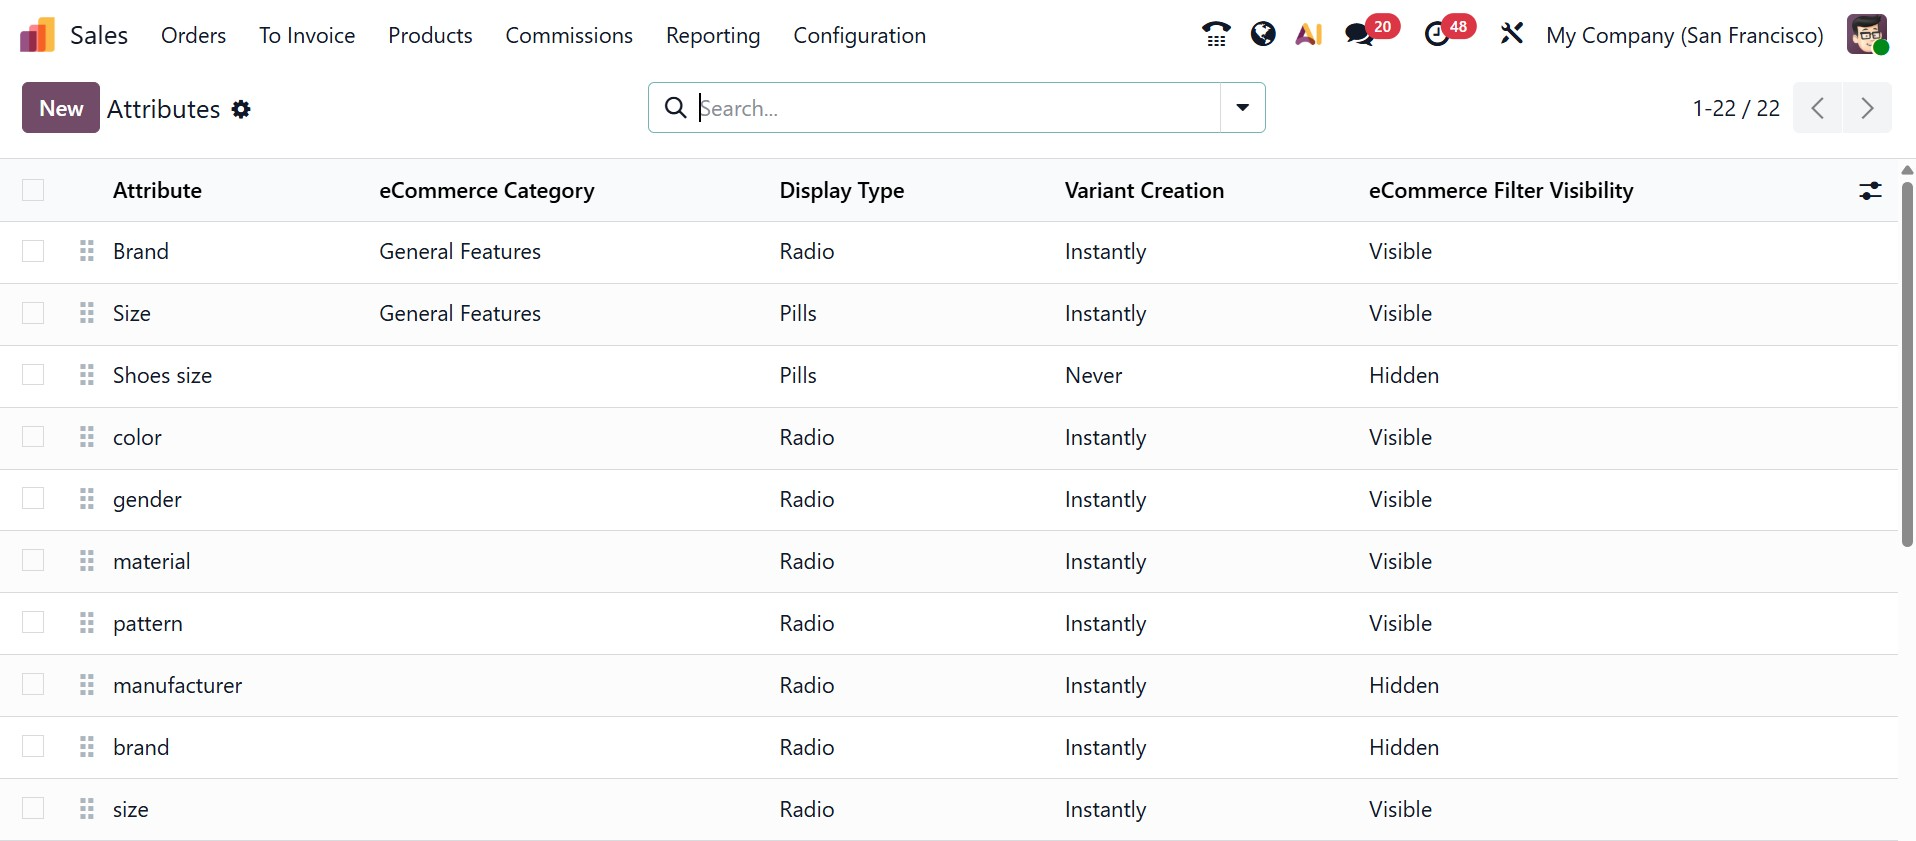Open the company switcher My Company (San Francisco)
This screenshot has width=1916, height=841.
(x=1684, y=36)
